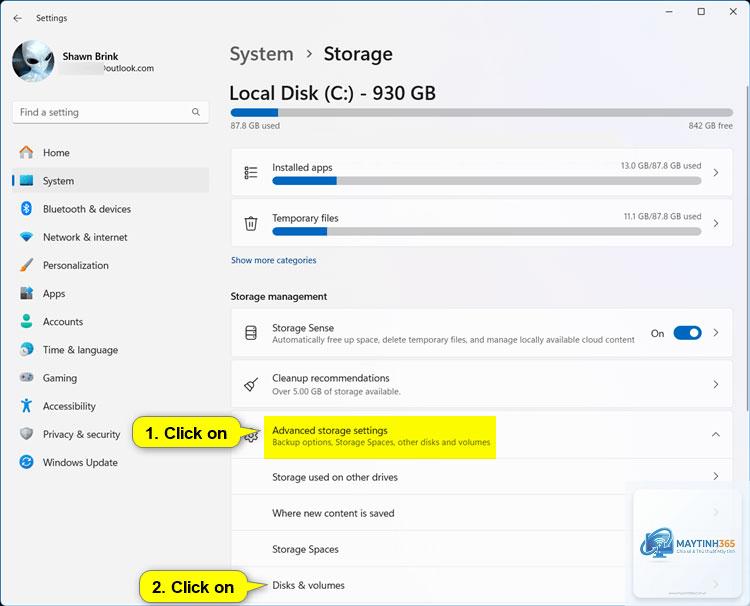Viewport: 750px width, 606px height.
Task: Focus the Find a setting search box
Action: pyautogui.click(x=110, y=112)
